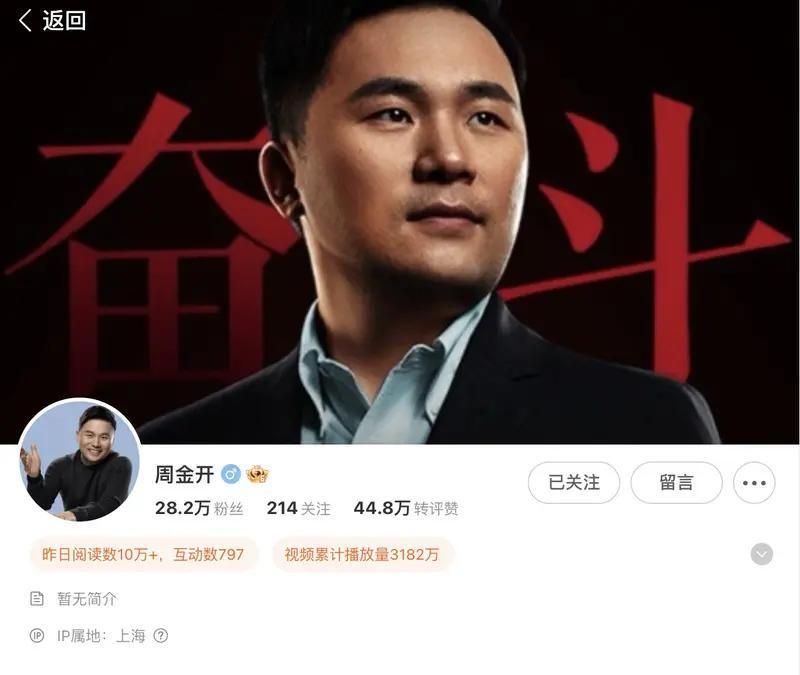
Task: Open the 留言 message button
Action: coord(677,483)
